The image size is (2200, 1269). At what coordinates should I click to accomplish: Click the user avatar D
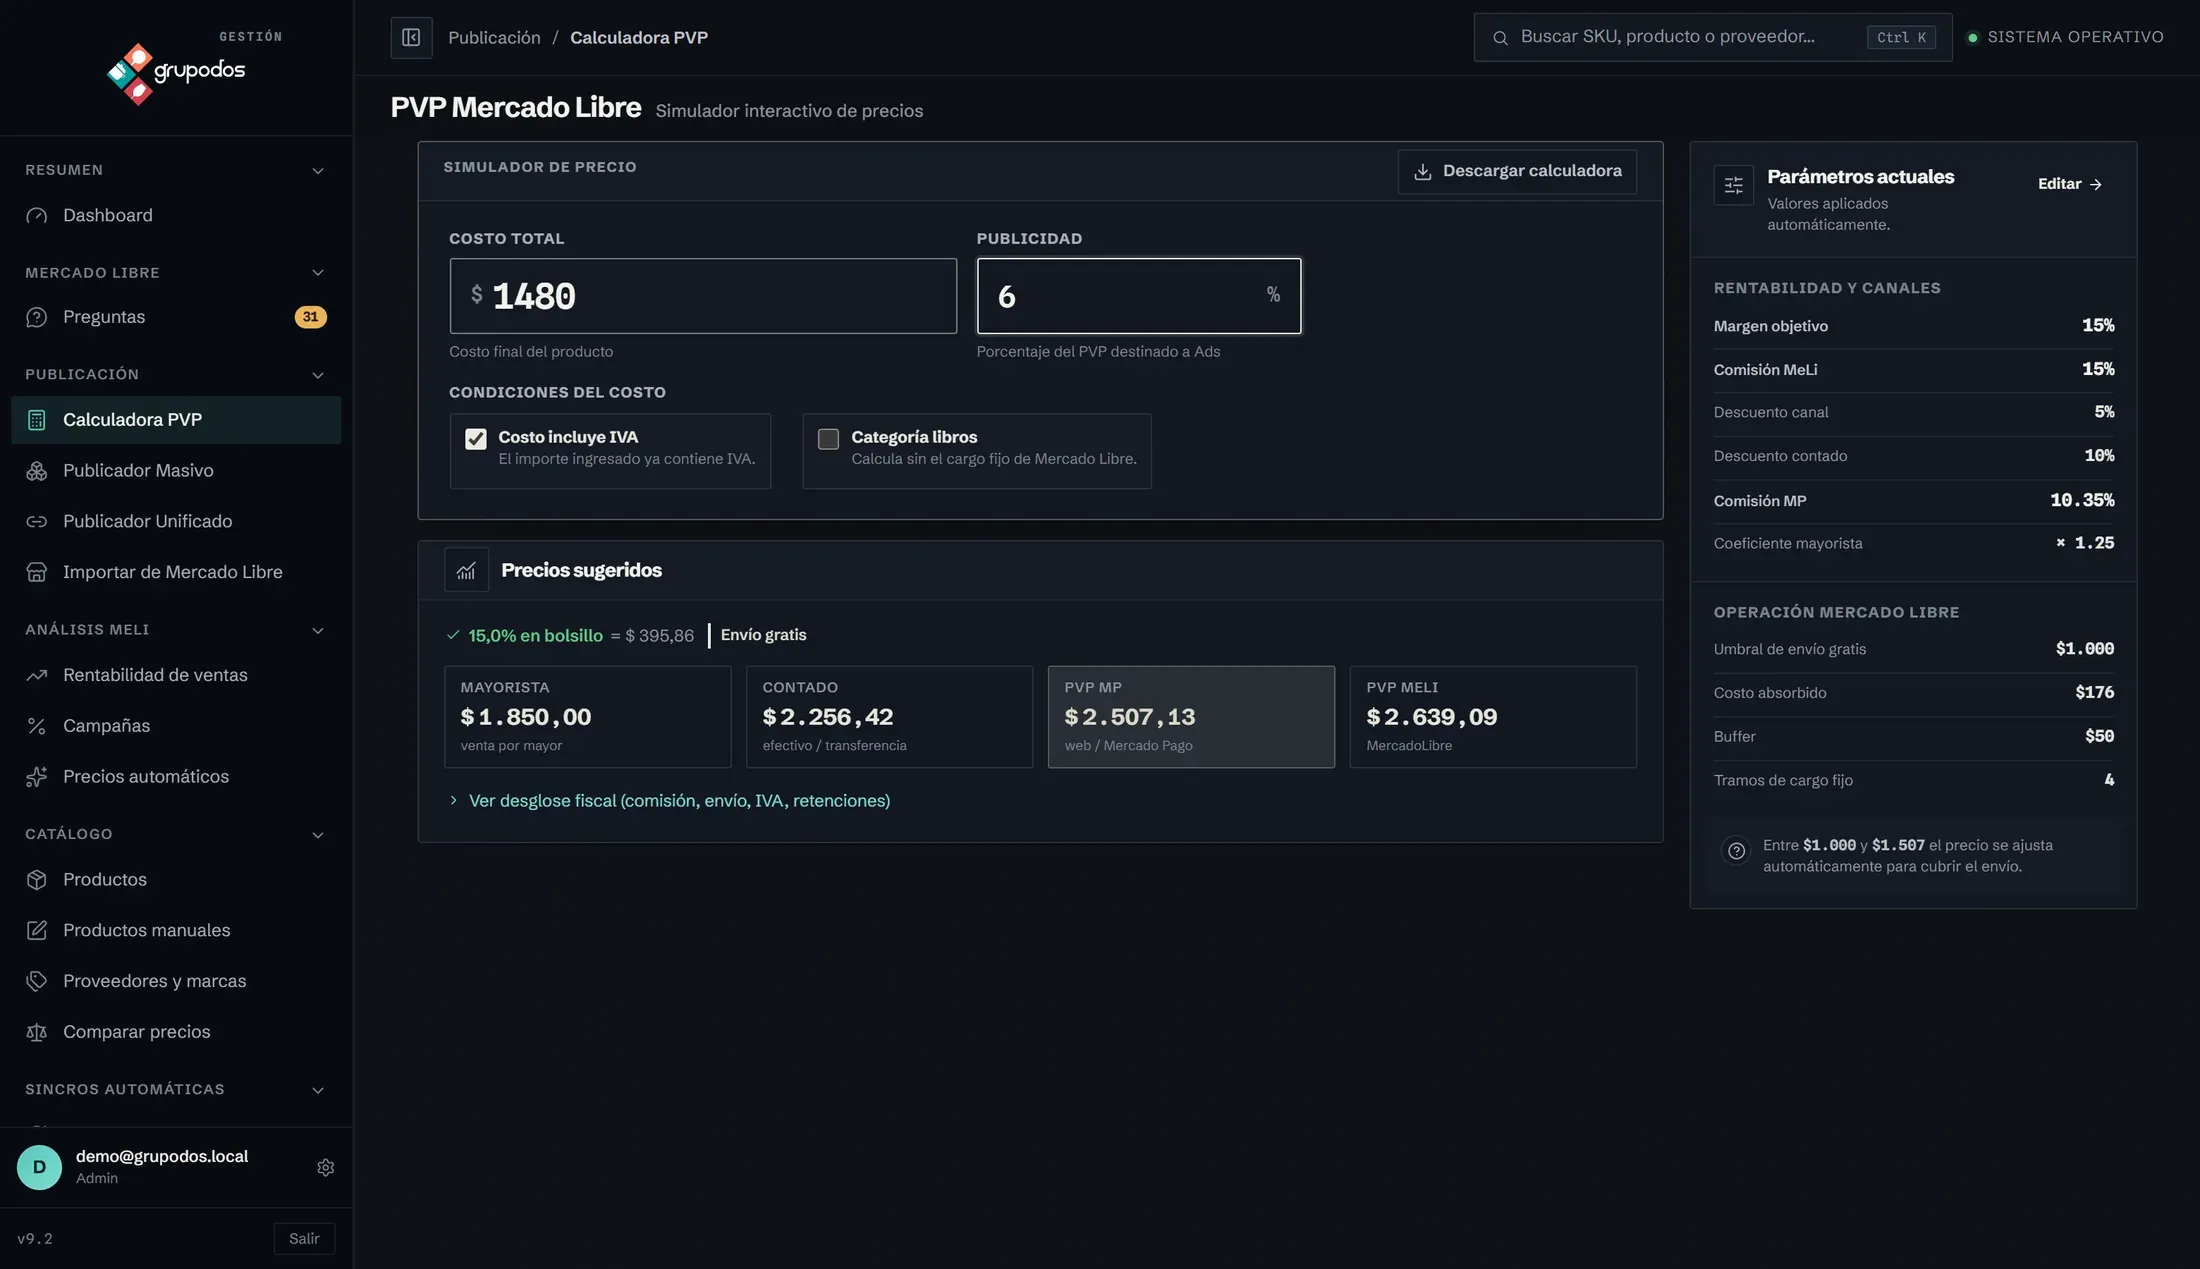[x=40, y=1167]
